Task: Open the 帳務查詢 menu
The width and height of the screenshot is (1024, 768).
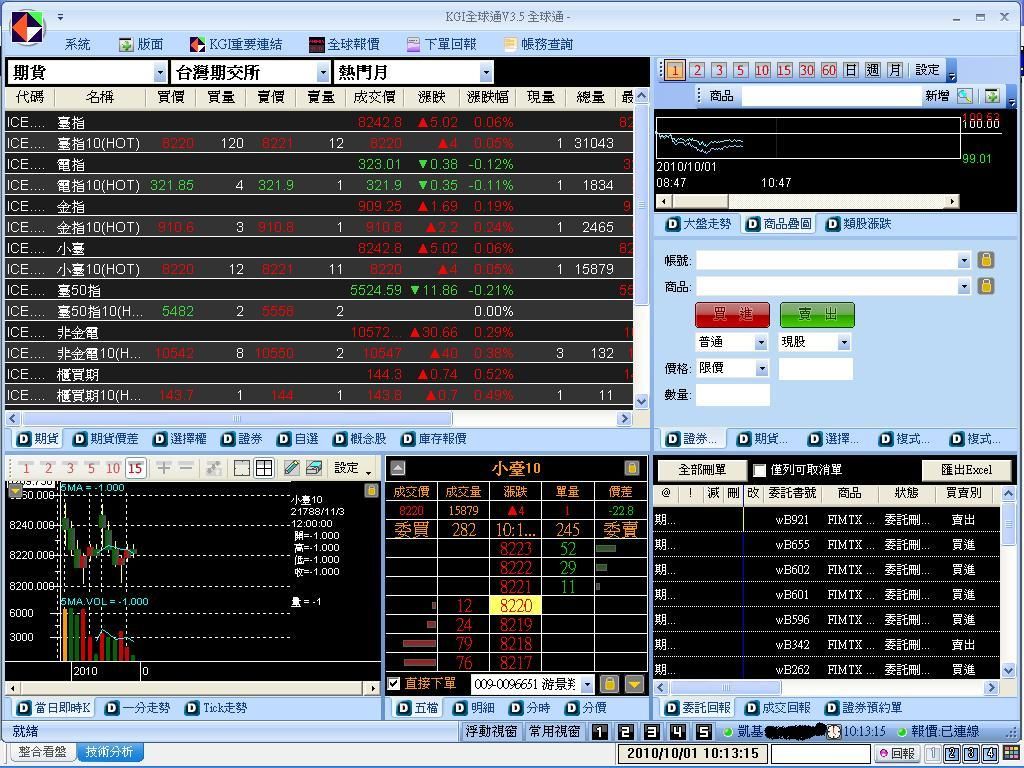Action: [538, 44]
